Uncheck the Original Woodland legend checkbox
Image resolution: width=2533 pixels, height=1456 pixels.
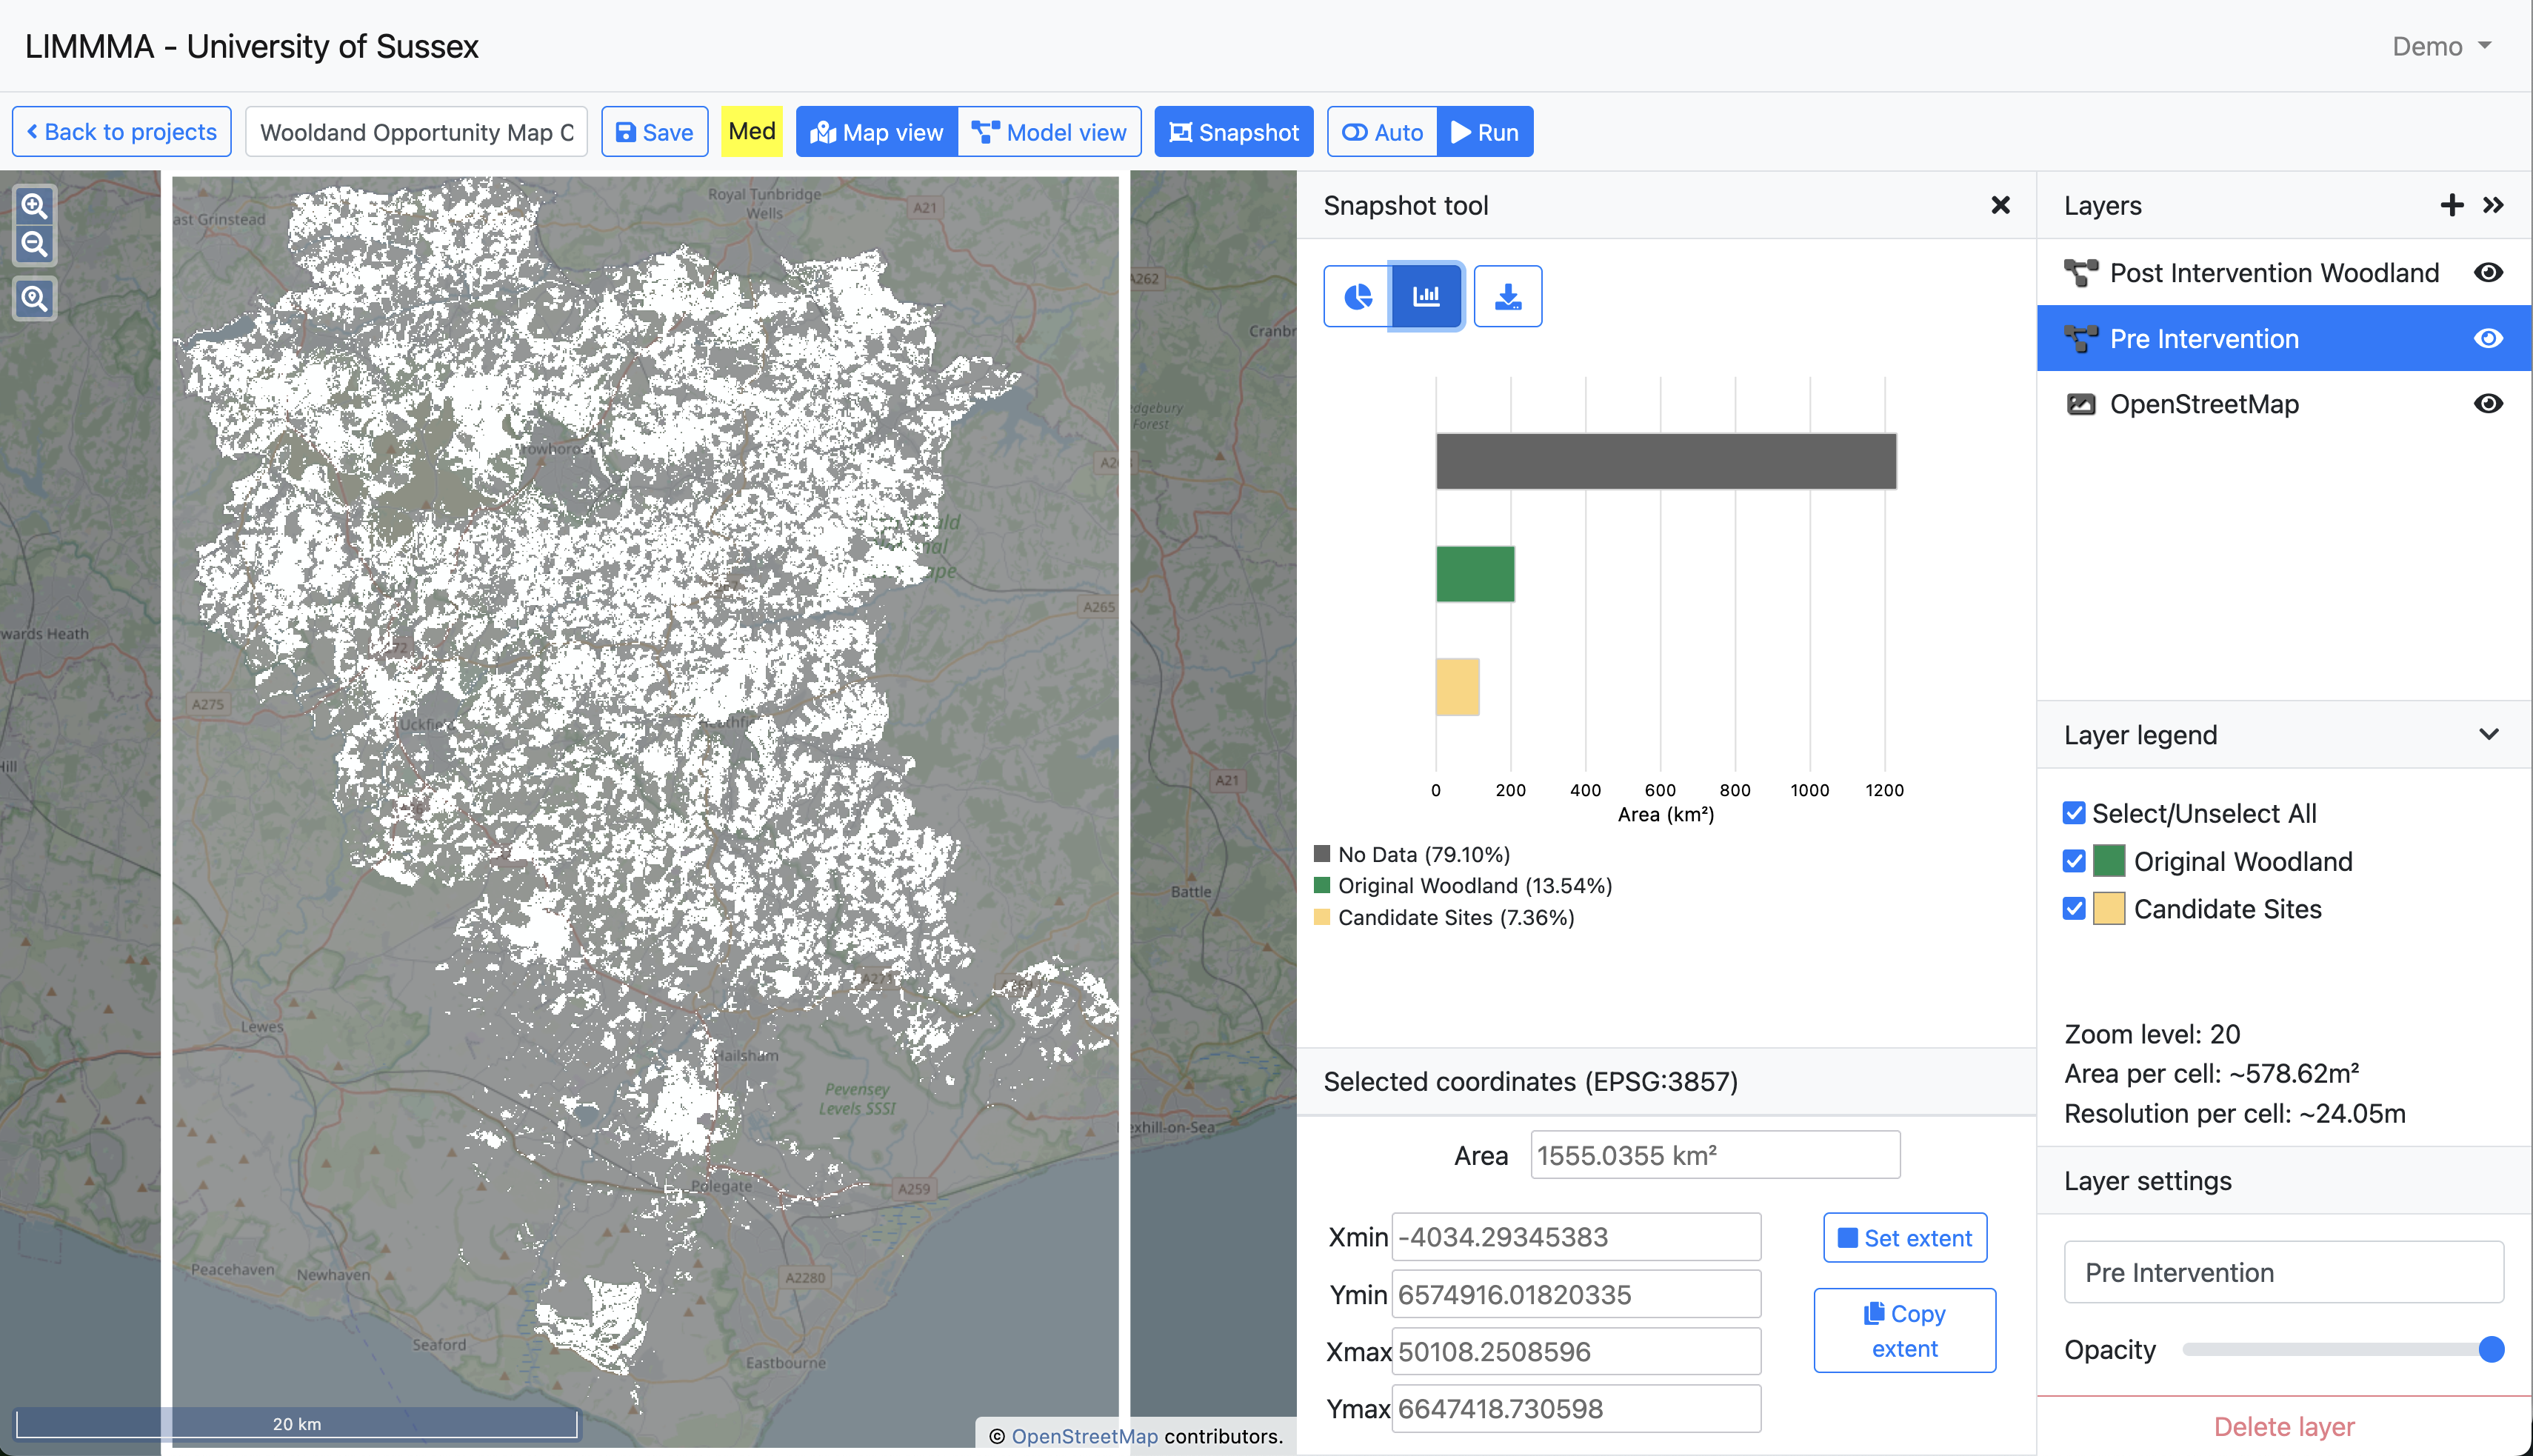pos(2074,861)
